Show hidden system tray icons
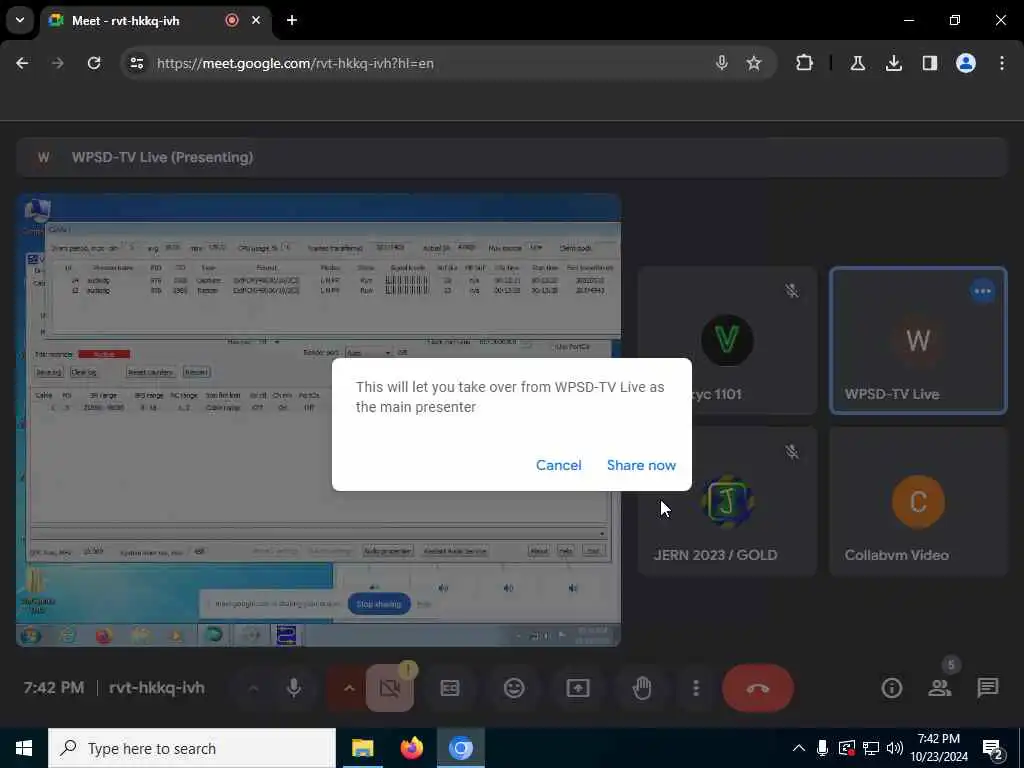This screenshot has height=768, width=1024. [x=799, y=748]
